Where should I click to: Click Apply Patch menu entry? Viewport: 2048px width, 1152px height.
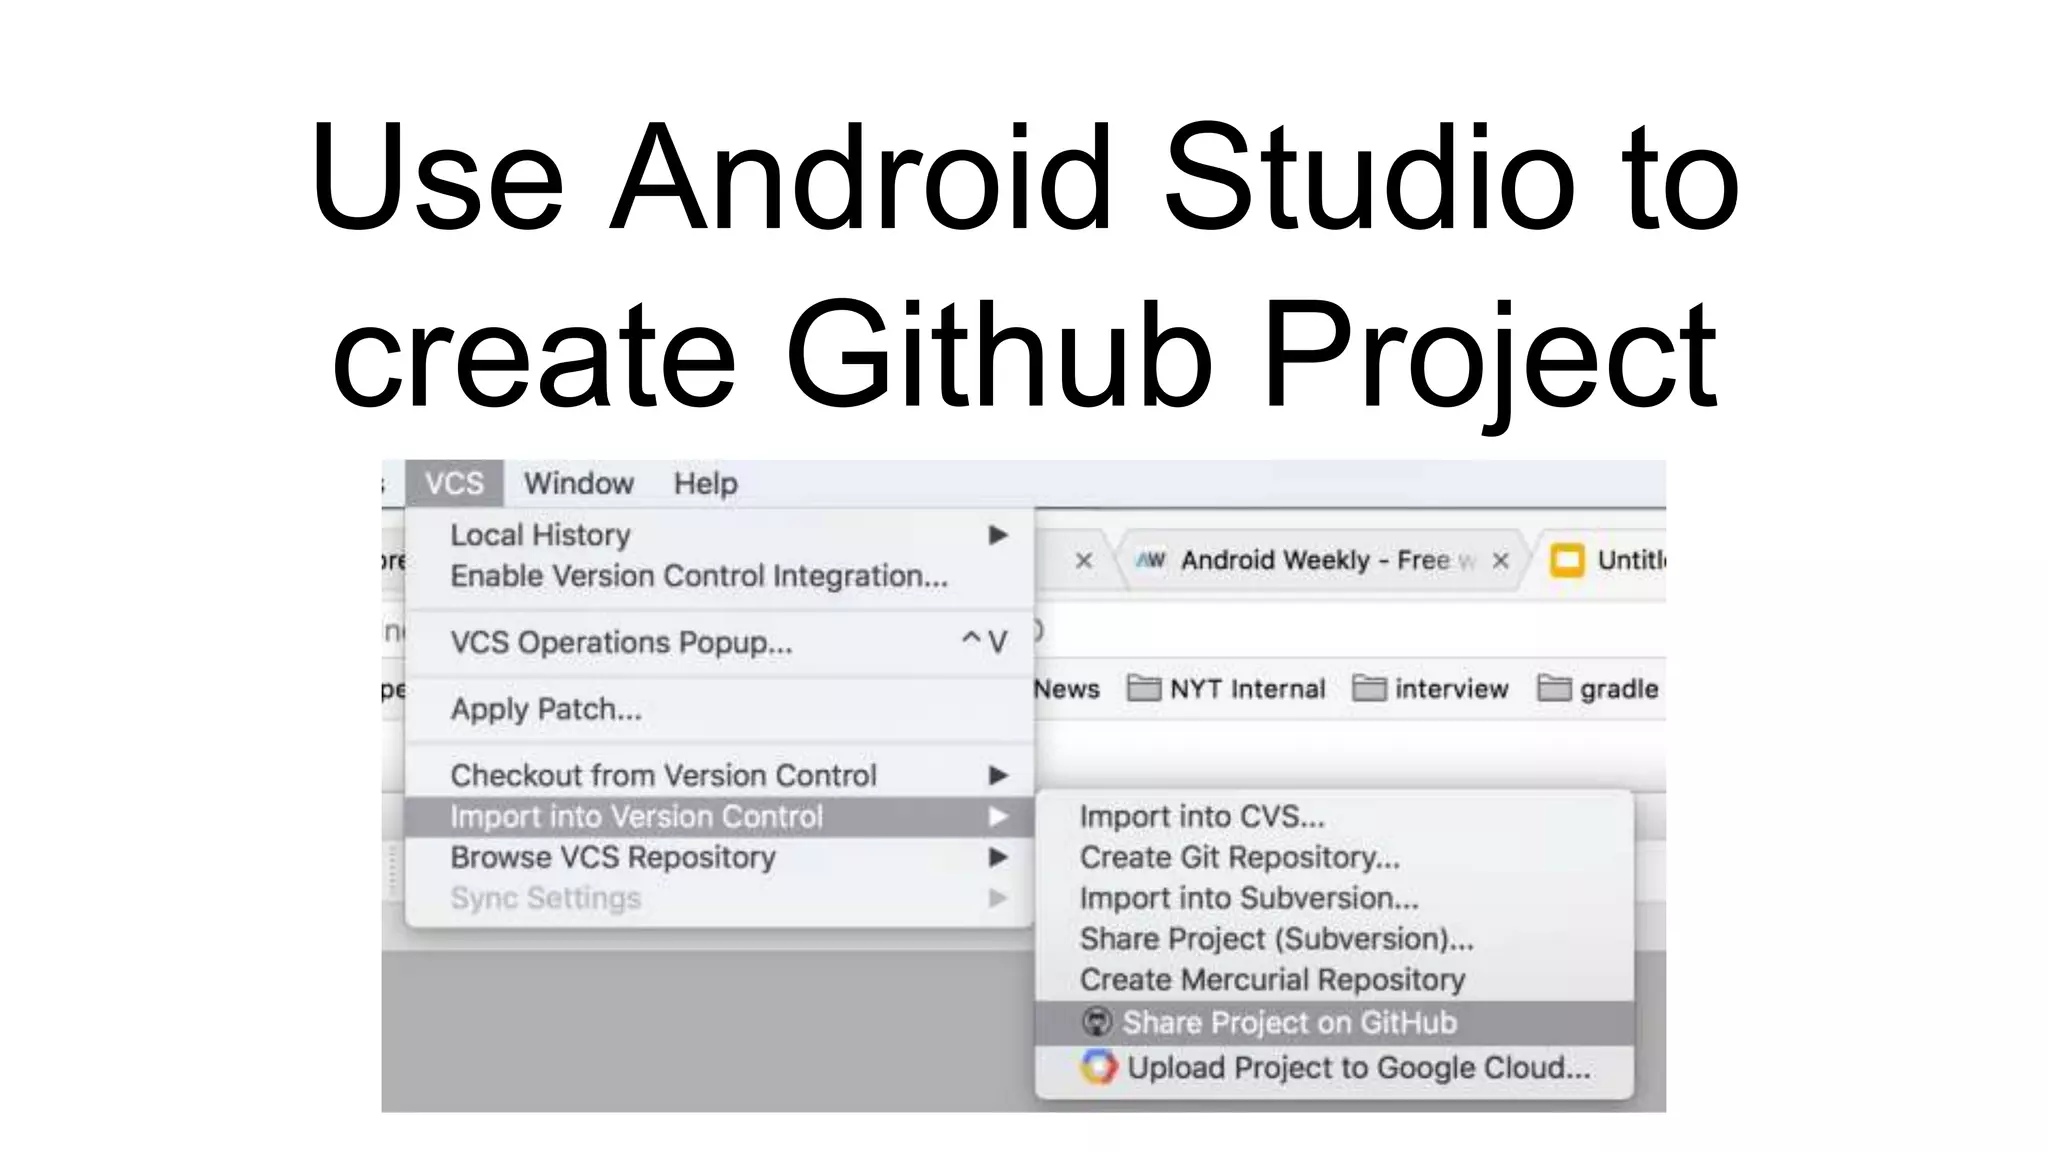(x=719, y=709)
